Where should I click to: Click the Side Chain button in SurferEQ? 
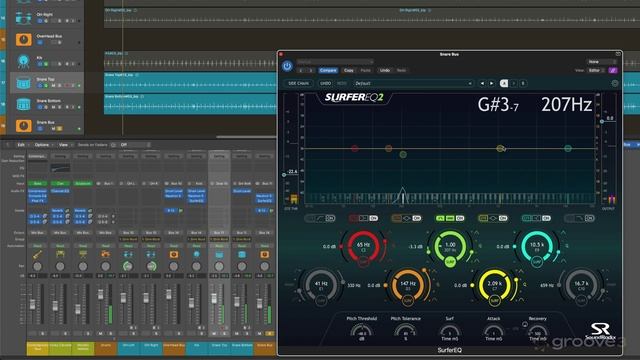point(299,83)
